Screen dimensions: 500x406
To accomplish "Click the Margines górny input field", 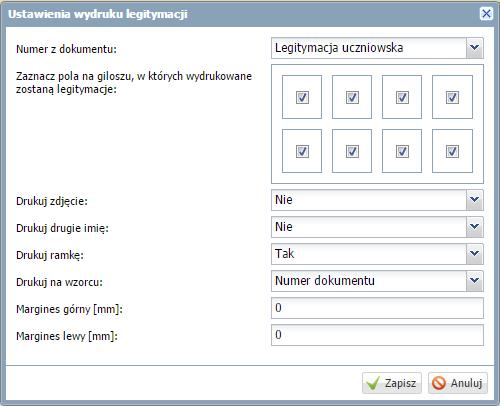I will pyautogui.click(x=377, y=308).
